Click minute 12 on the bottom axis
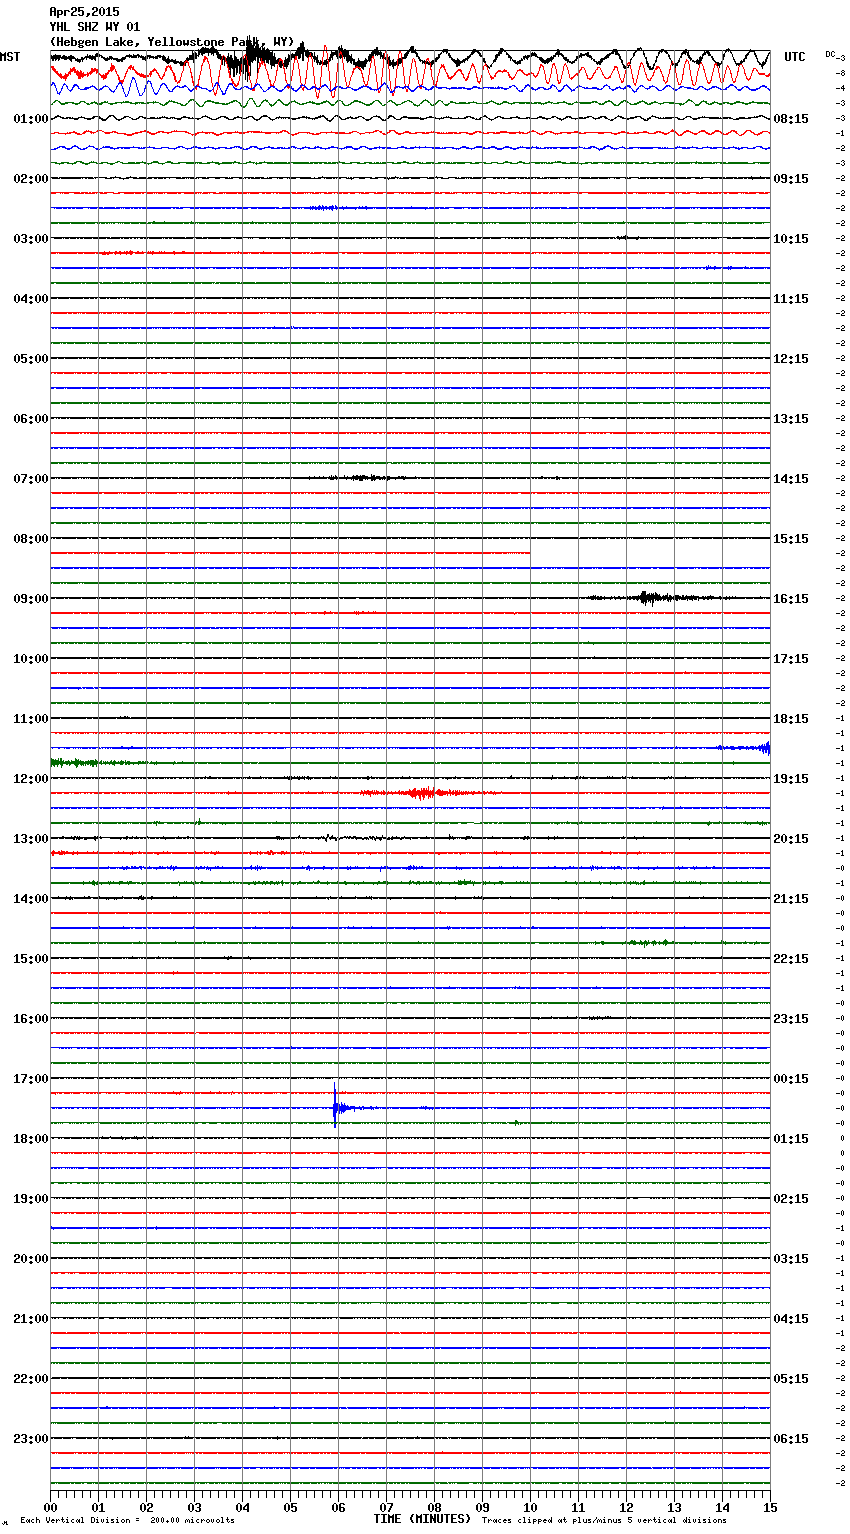This screenshot has height=1534, width=850. (626, 1506)
